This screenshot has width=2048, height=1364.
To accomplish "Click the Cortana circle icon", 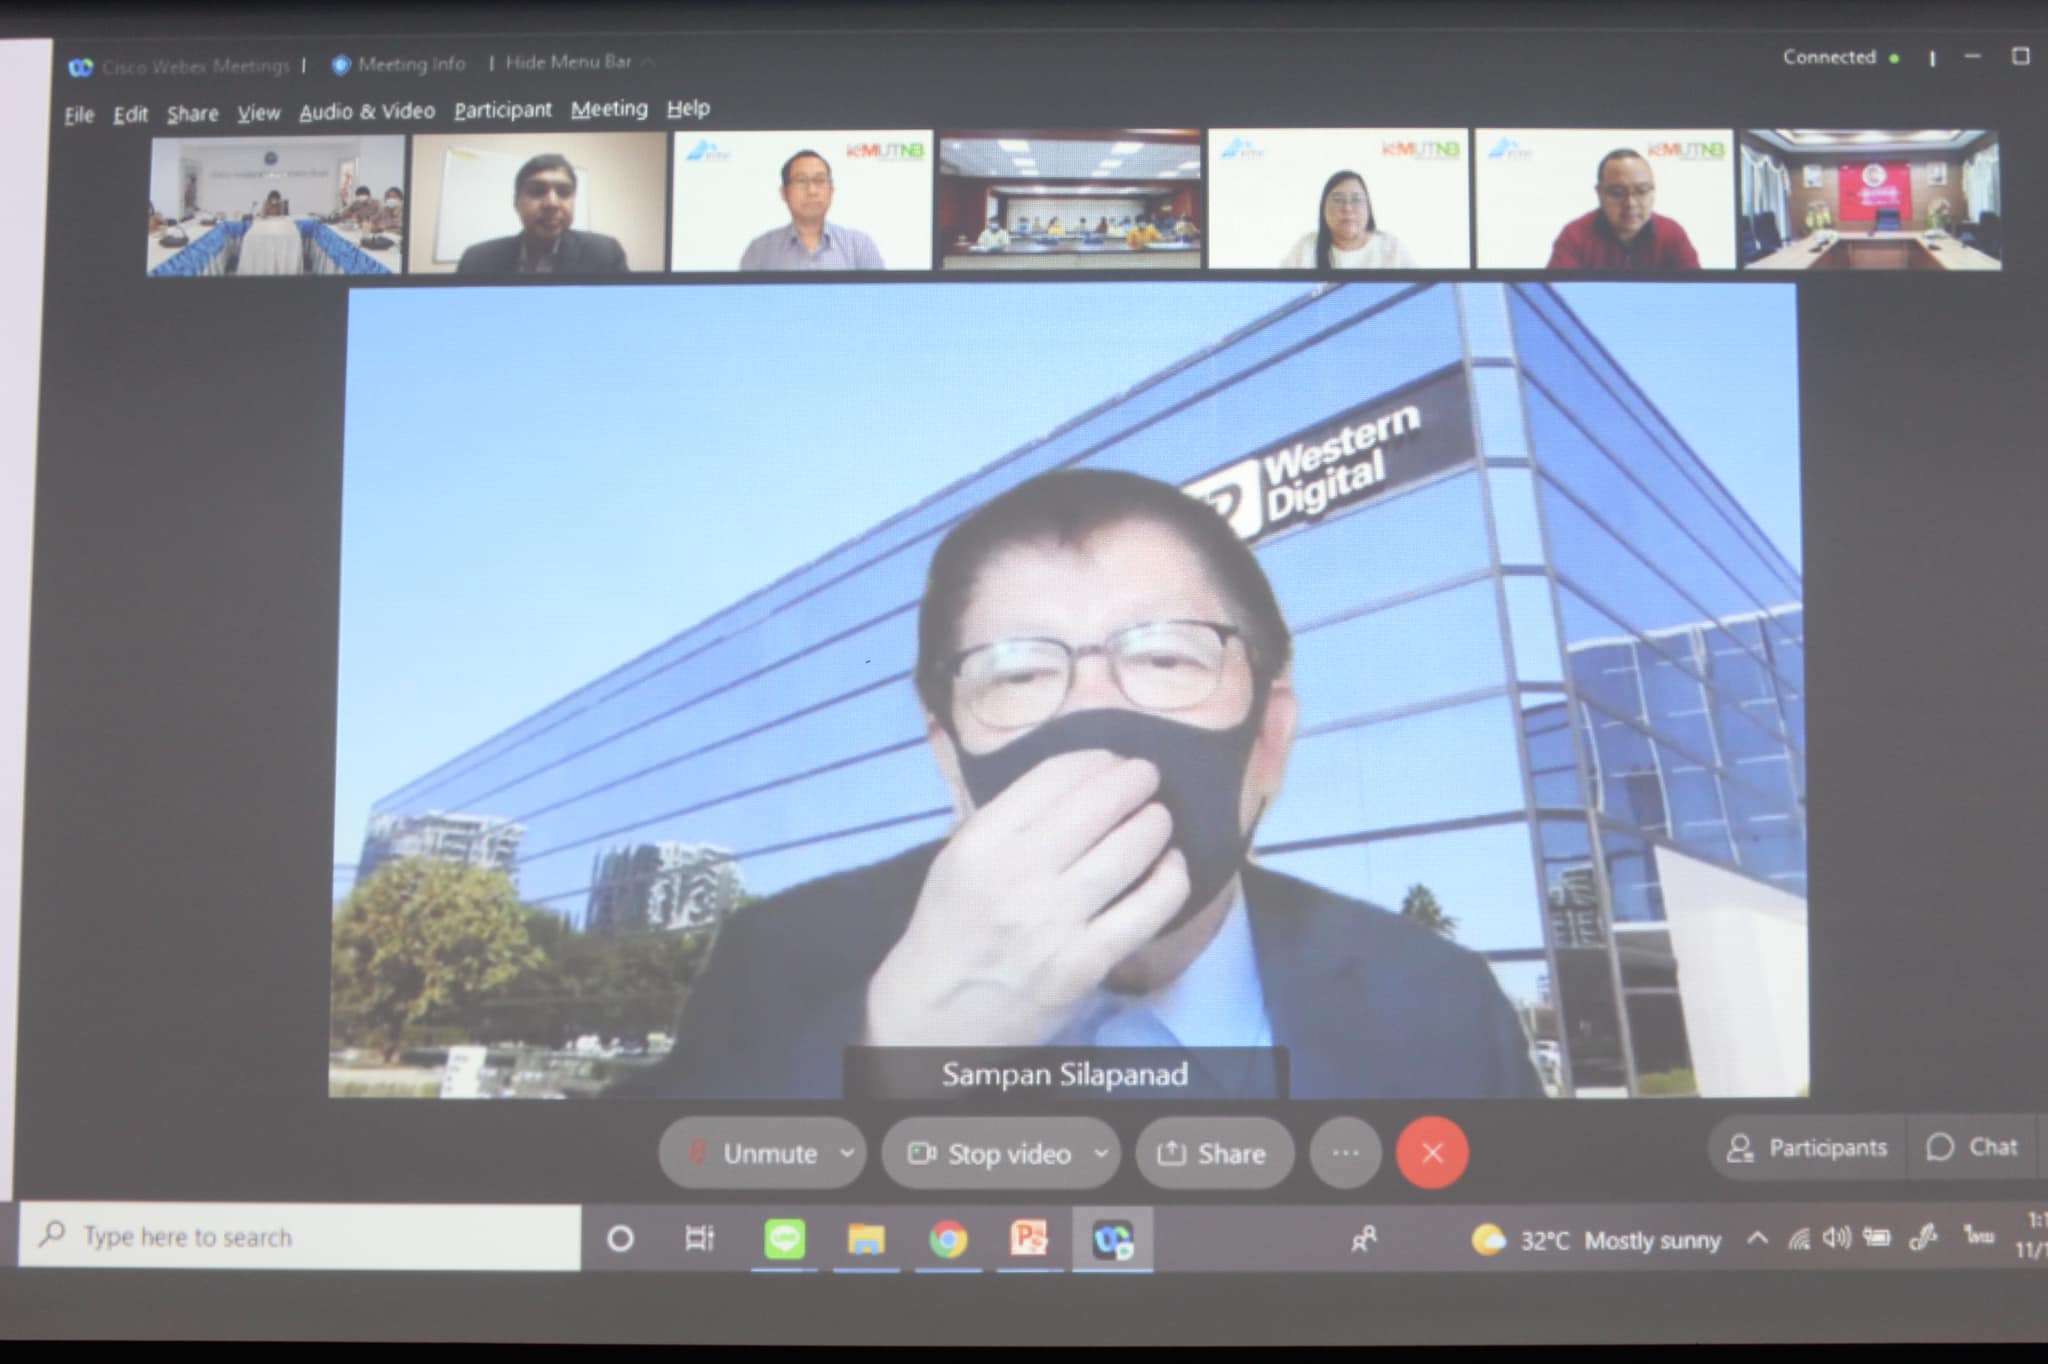I will click(620, 1239).
